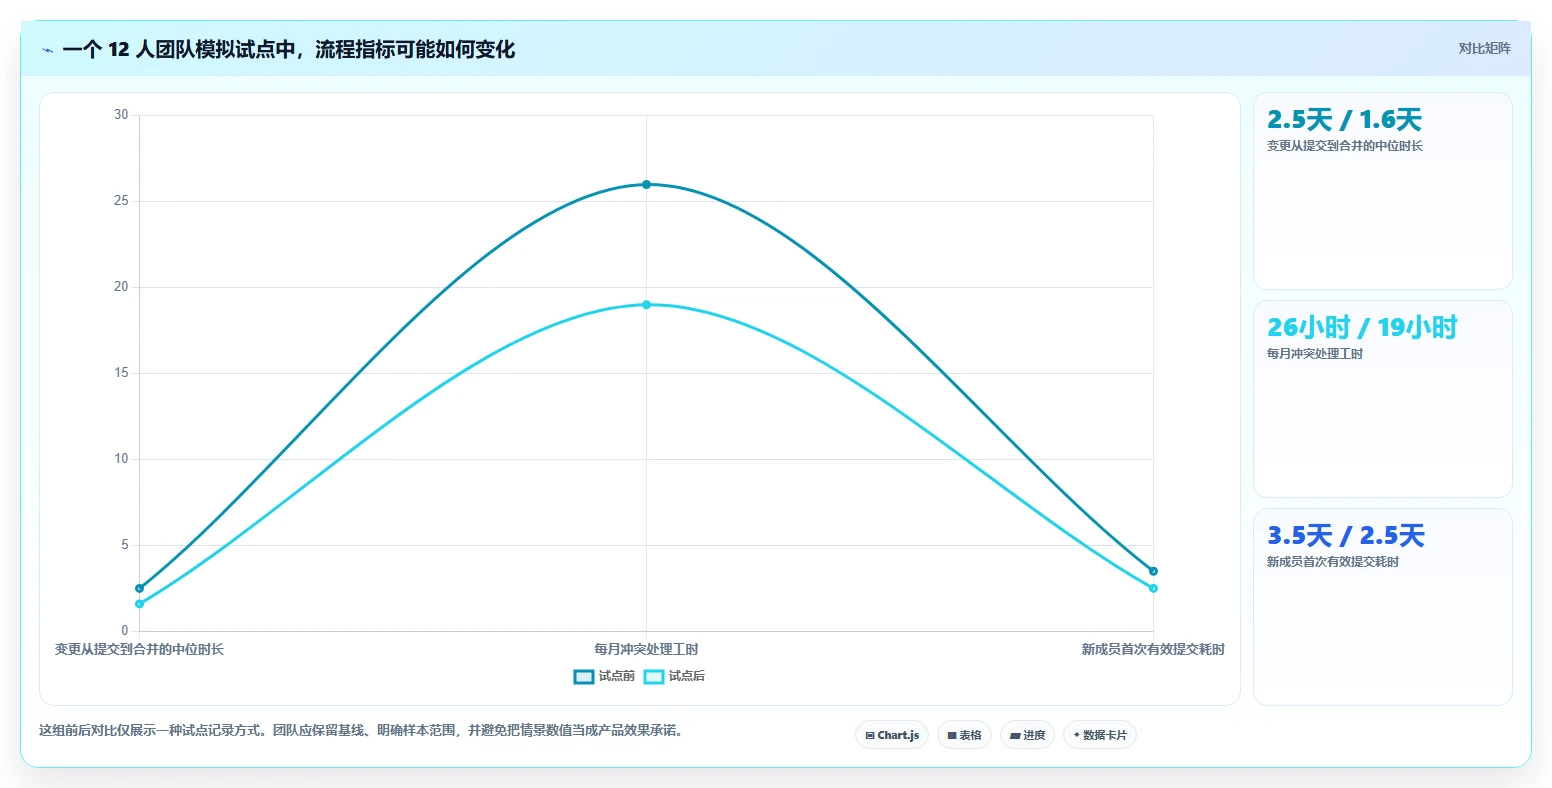The width and height of the screenshot is (1552, 788).
Task: Click 试点后 point for 变更从提交到合并的中位时长
Action: pyautogui.click(x=139, y=604)
